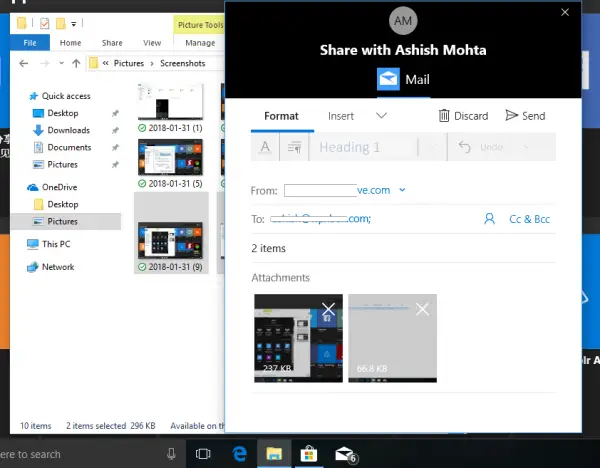Open the View ribbon tab
Screen dimensions: 600x468
[152, 43]
